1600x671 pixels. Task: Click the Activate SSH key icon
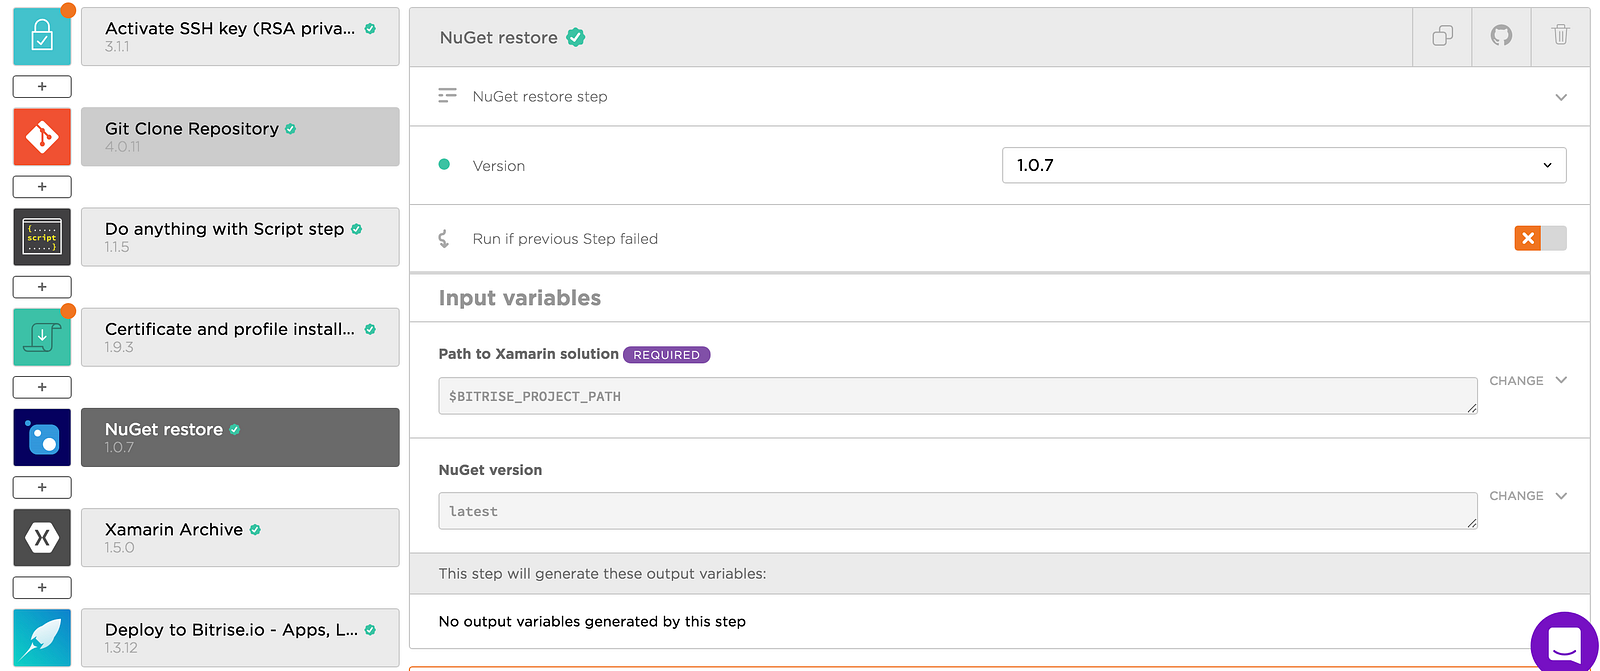[x=42, y=37]
